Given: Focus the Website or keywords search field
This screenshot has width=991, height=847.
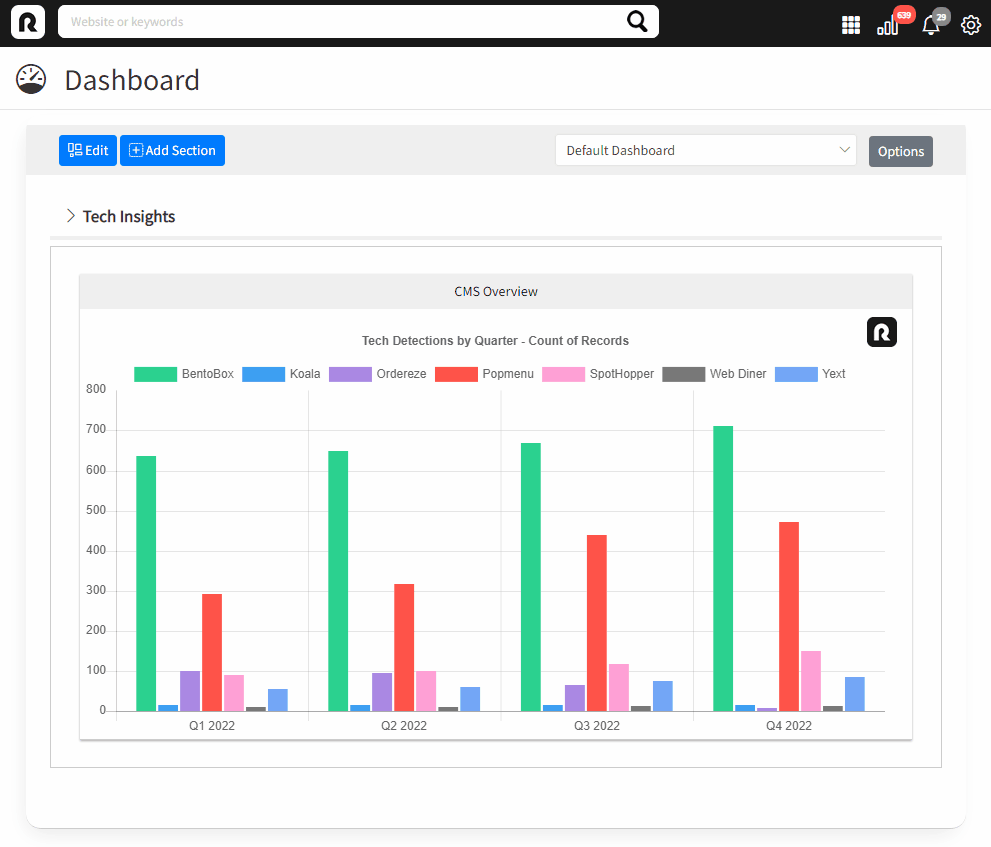Looking at the screenshot, I should [x=358, y=21].
